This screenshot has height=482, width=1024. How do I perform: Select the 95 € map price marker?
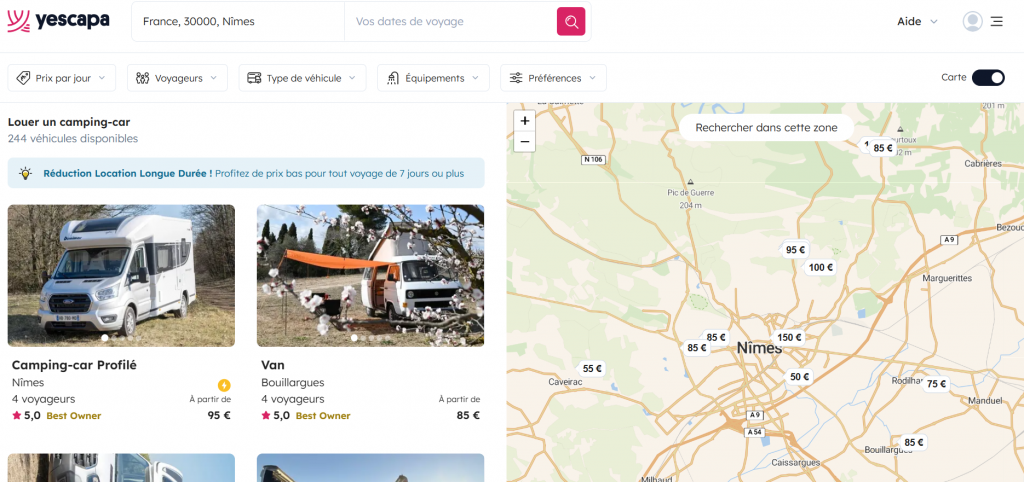(795, 249)
